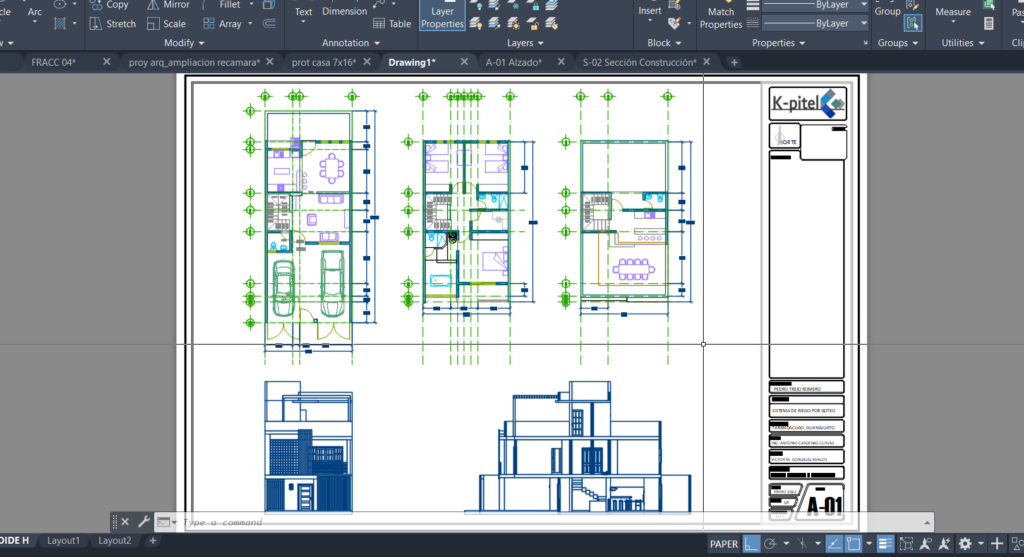
Task: Click the new drawing tab plus button
Action: [734, 62]
